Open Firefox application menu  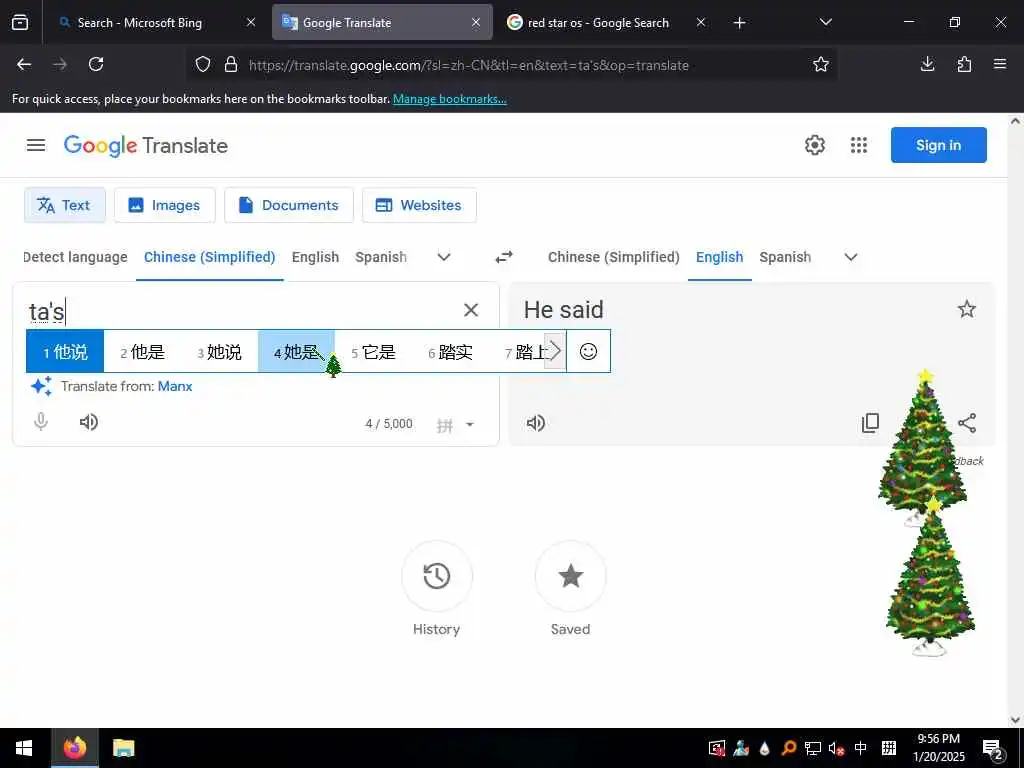tap(1000, 64)
